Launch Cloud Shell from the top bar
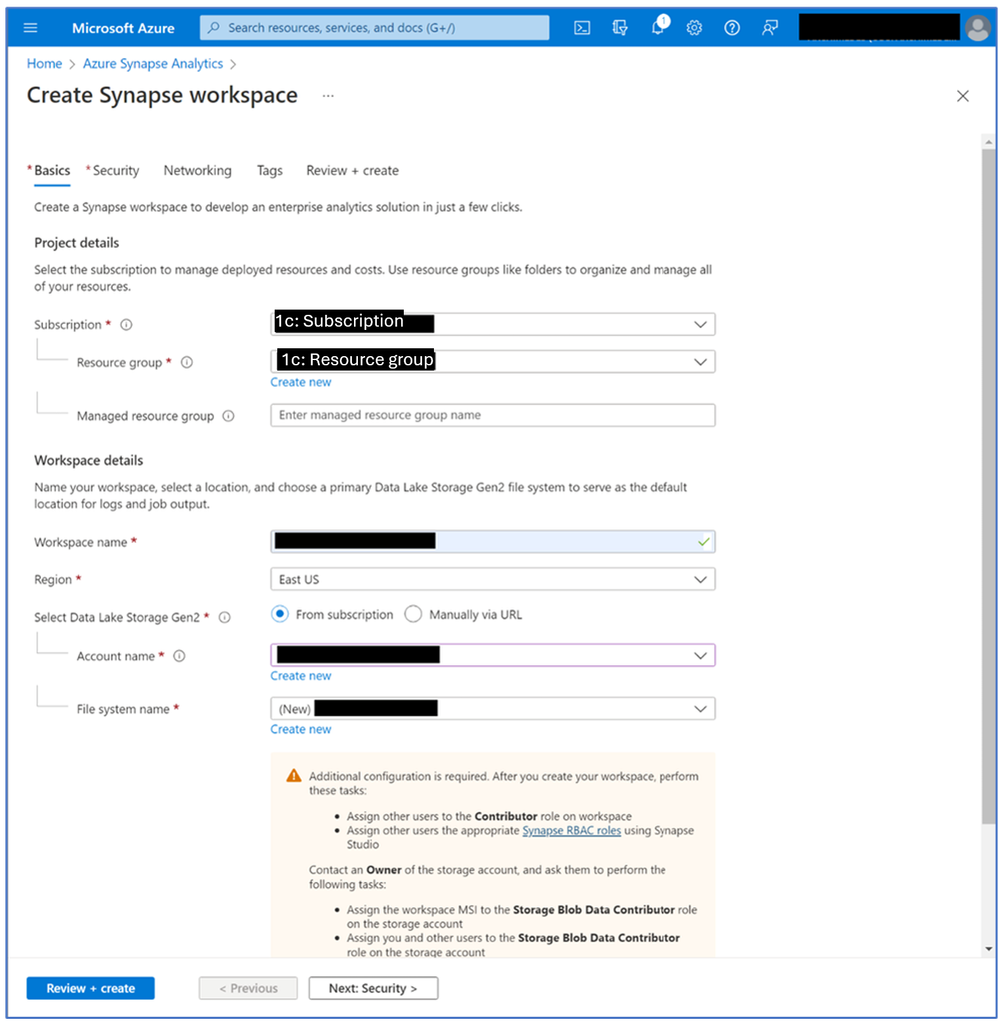This screenshot has width=999, height=1021. coord(582,28)
